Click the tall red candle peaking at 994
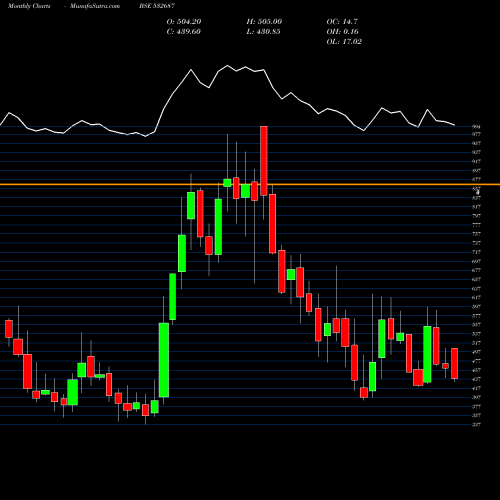This screenshot has height=500, width=500. tap(264, 161)
